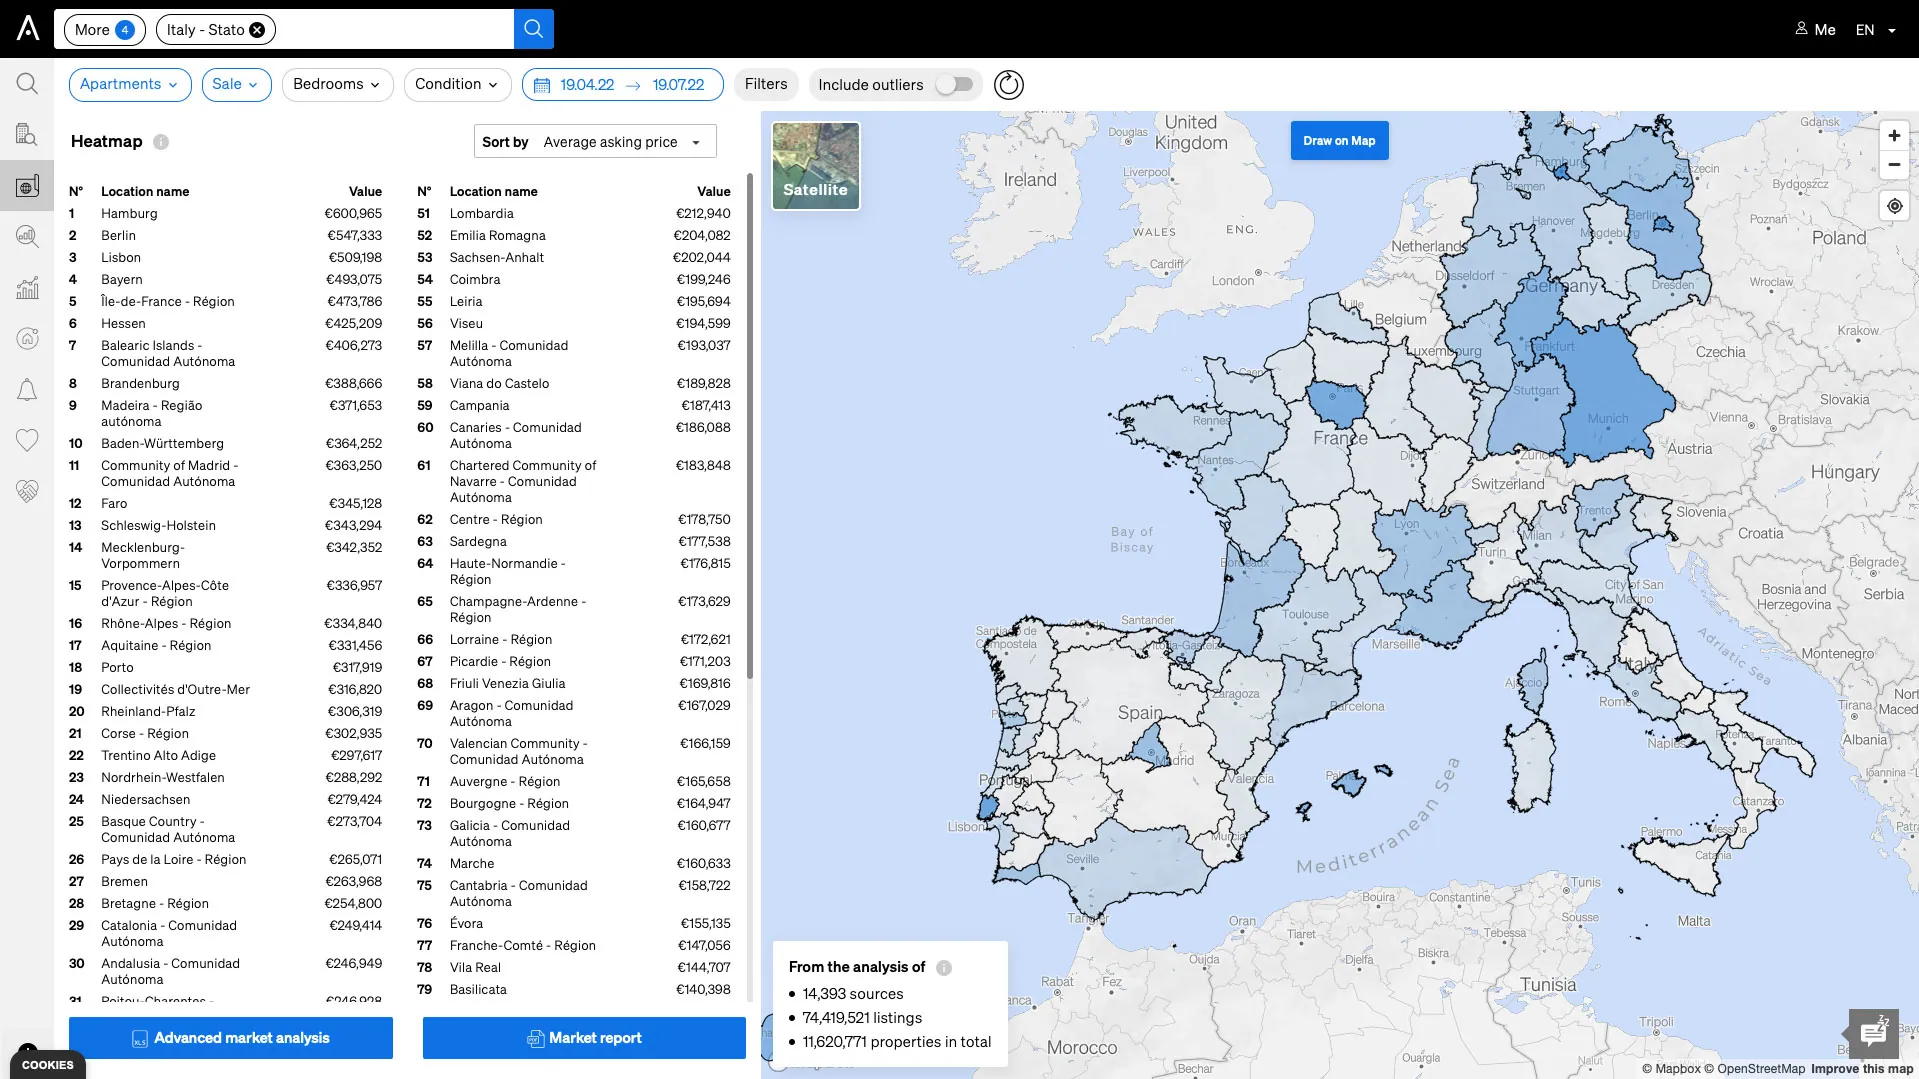This screenshot has height=1079, width=1919.
Task: Click the COOKIES button
Action: pos(48,1065)
